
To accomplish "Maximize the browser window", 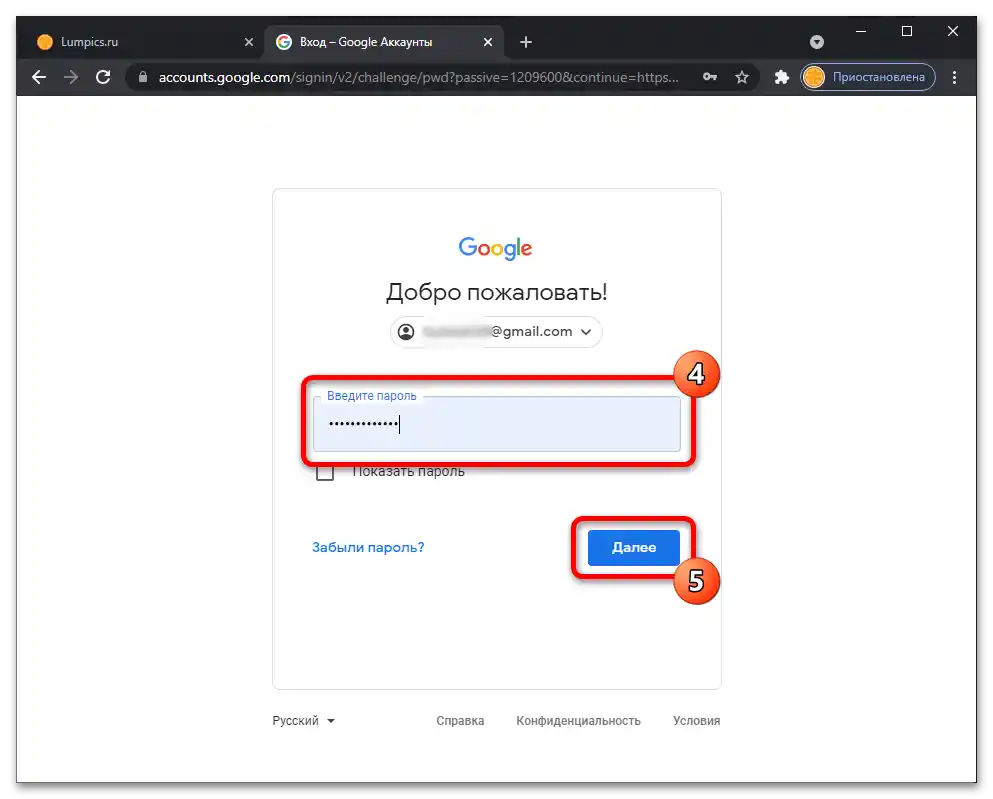I will point(907,31).
